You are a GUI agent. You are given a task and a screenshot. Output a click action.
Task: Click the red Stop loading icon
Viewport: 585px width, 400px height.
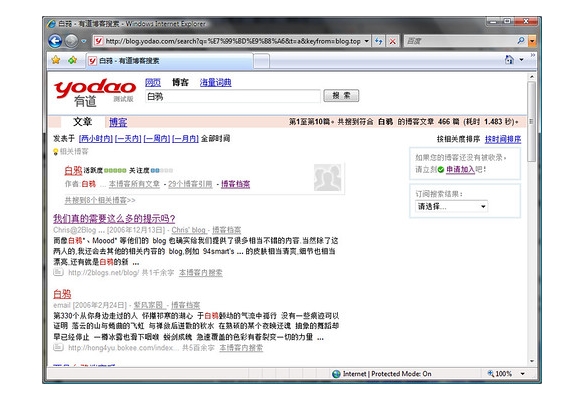392,41
